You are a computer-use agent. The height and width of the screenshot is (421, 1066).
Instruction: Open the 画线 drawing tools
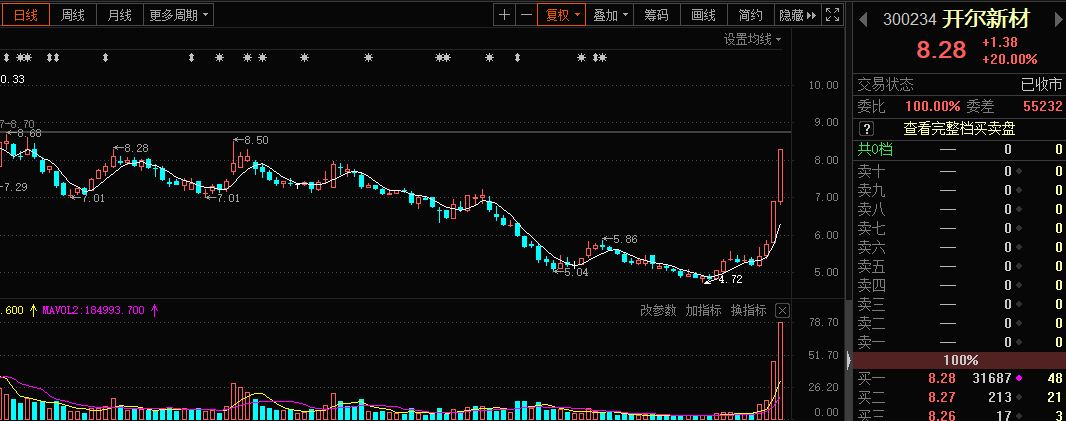(x=704, y=15)
